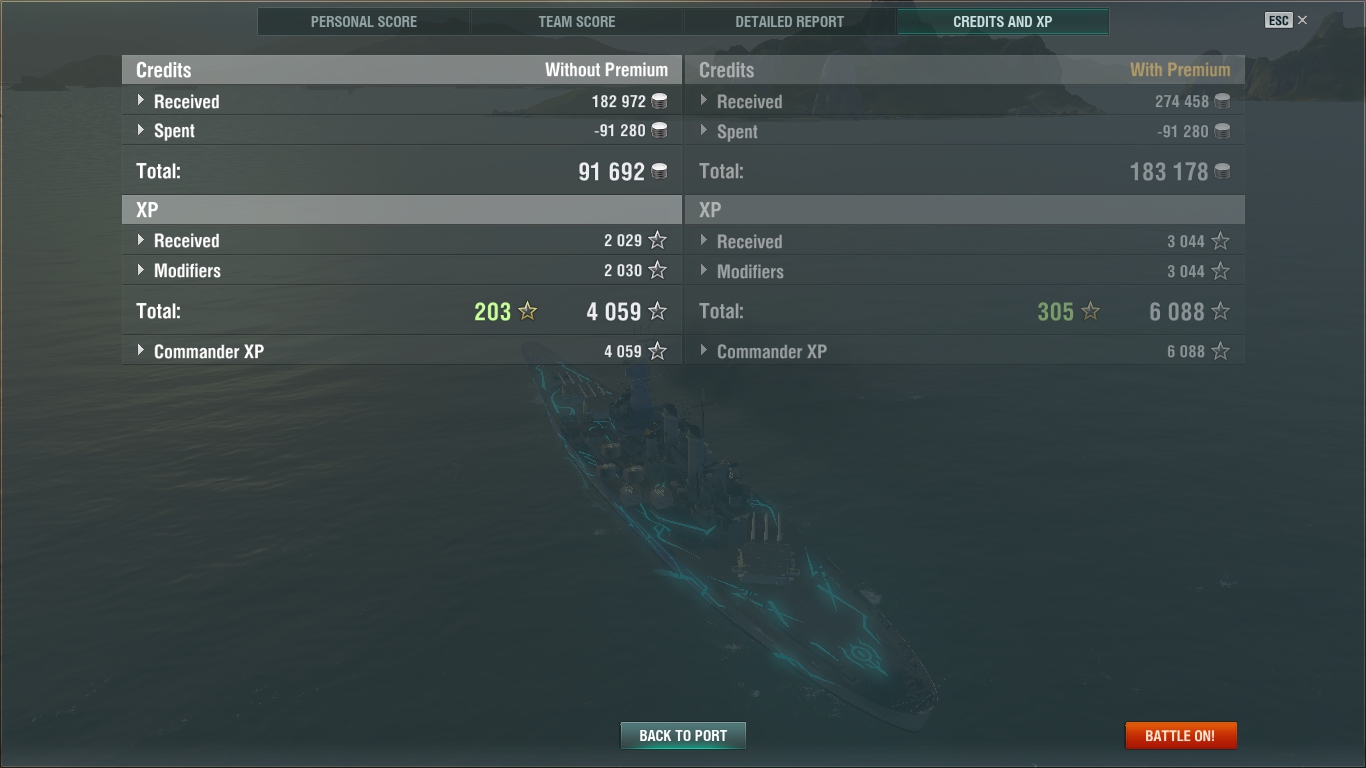Click the coin icon next to 91 692 total
The height and width of the screenshot is (768, 1366).
[659, 171]
